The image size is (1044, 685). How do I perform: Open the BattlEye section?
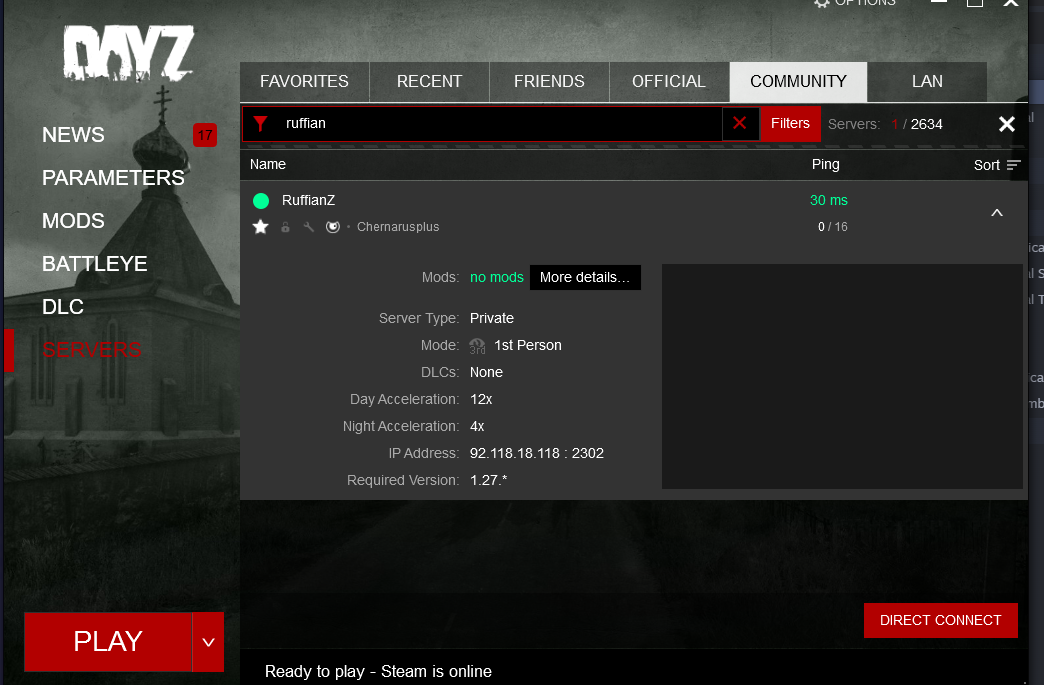click(x=95, y=264)
